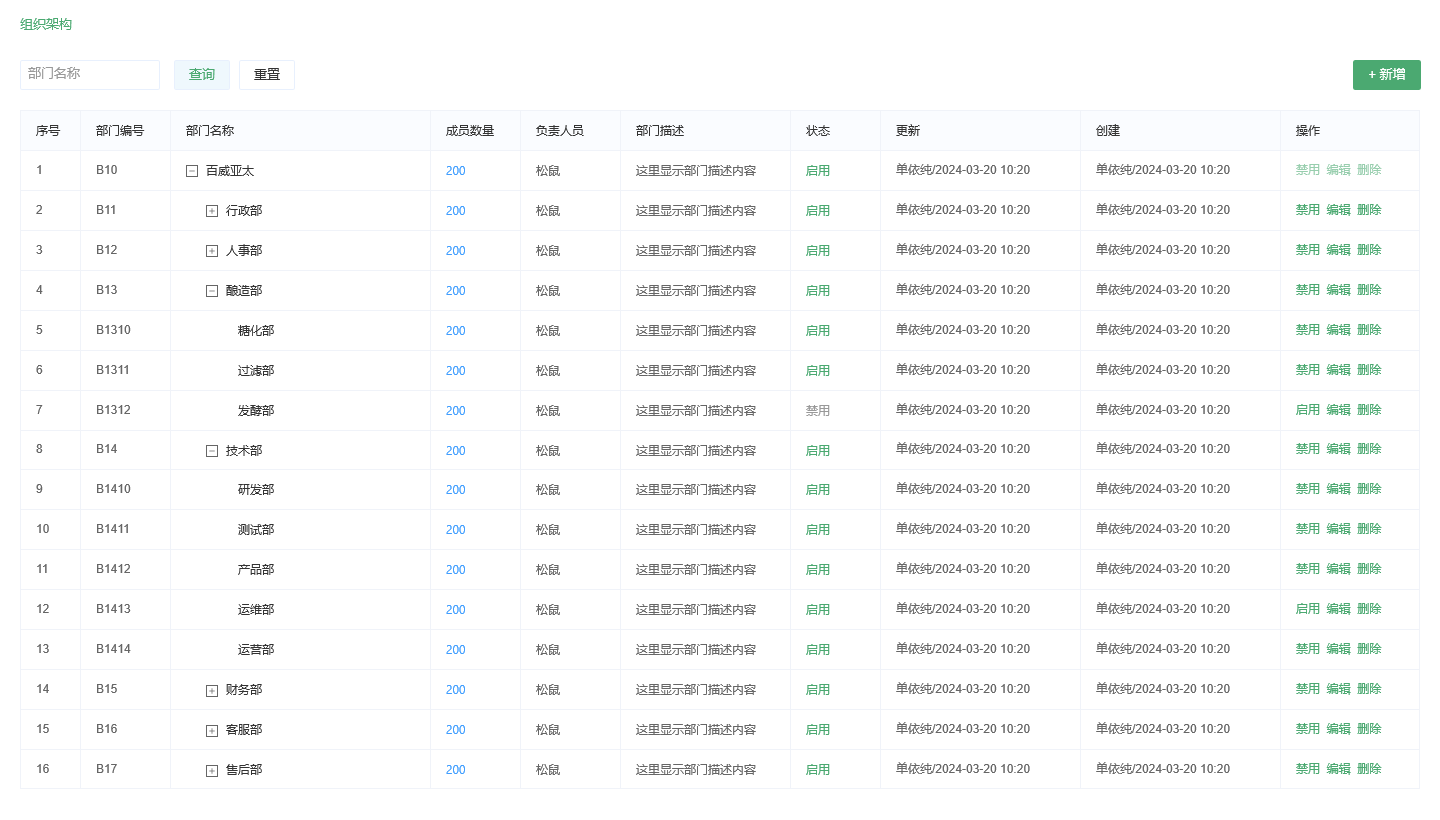1440x820 pixels.
Task: Click the 部门编号 column header
Action: (120, 131)
